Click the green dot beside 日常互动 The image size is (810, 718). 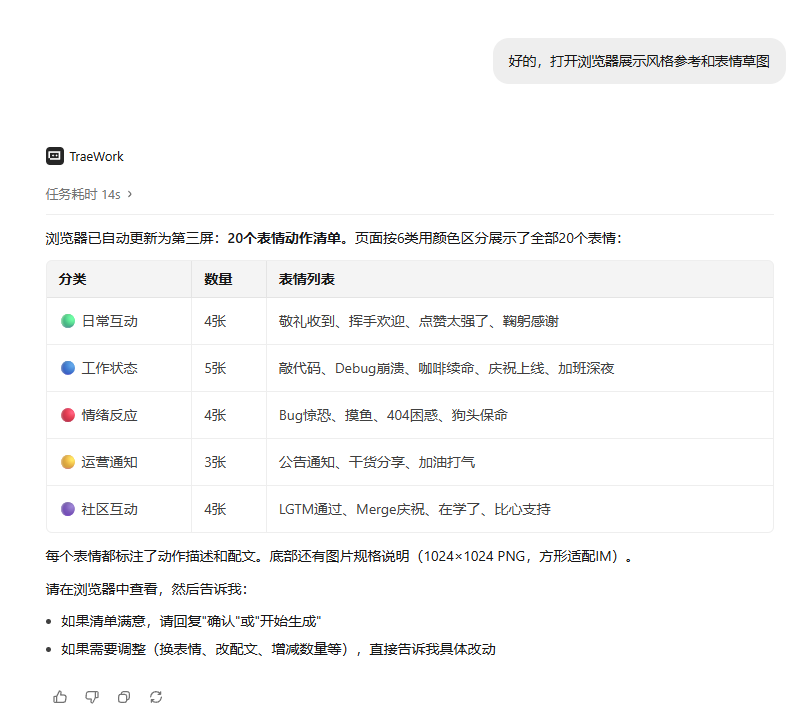(x=68, y=321)
